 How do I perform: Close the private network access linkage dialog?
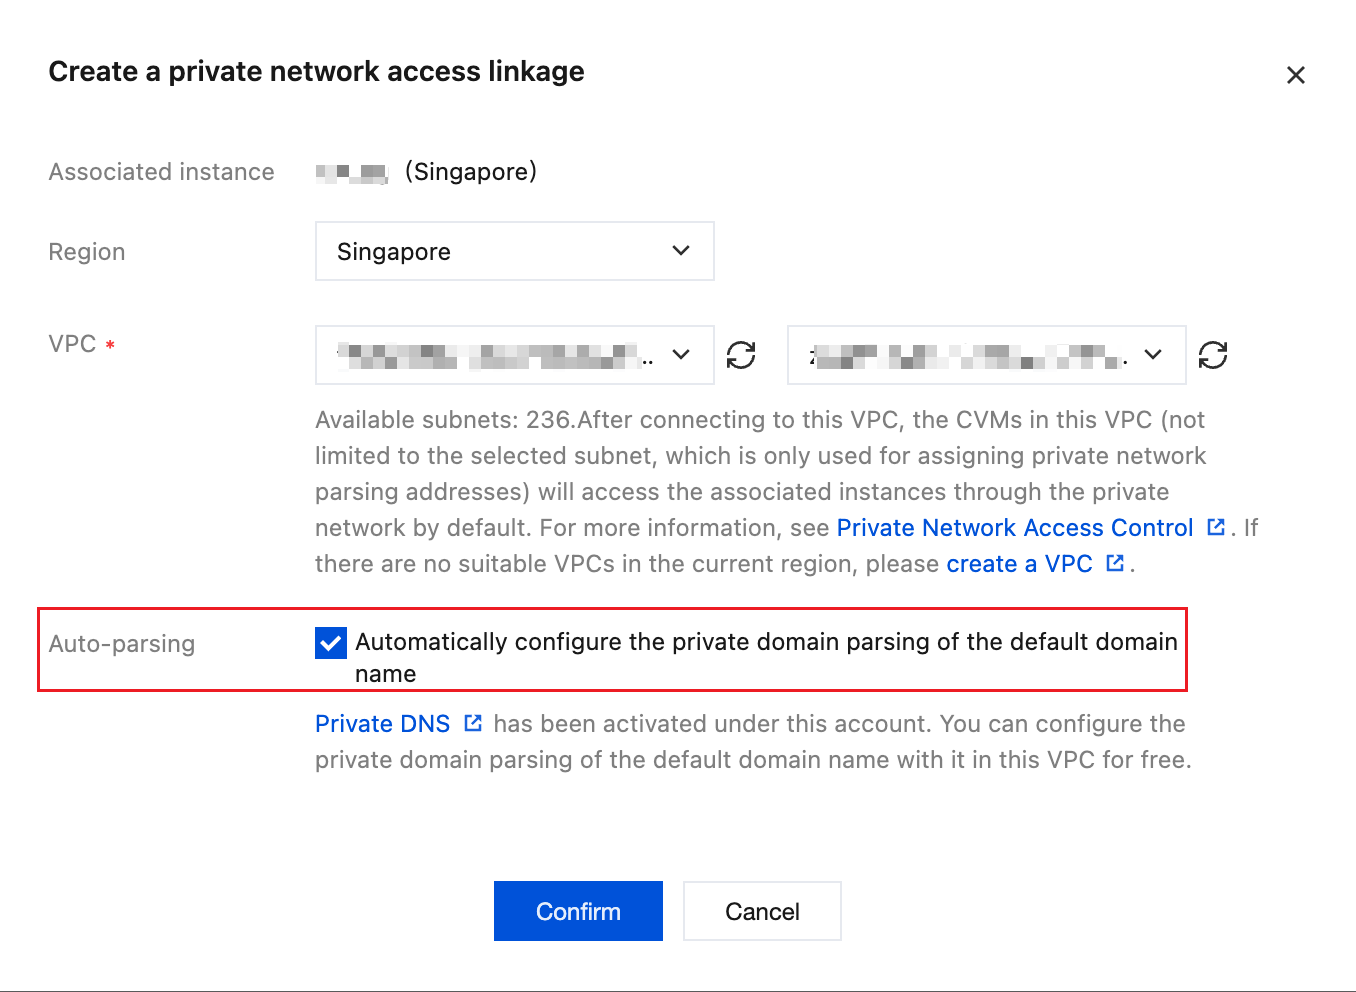[1295, 75]
